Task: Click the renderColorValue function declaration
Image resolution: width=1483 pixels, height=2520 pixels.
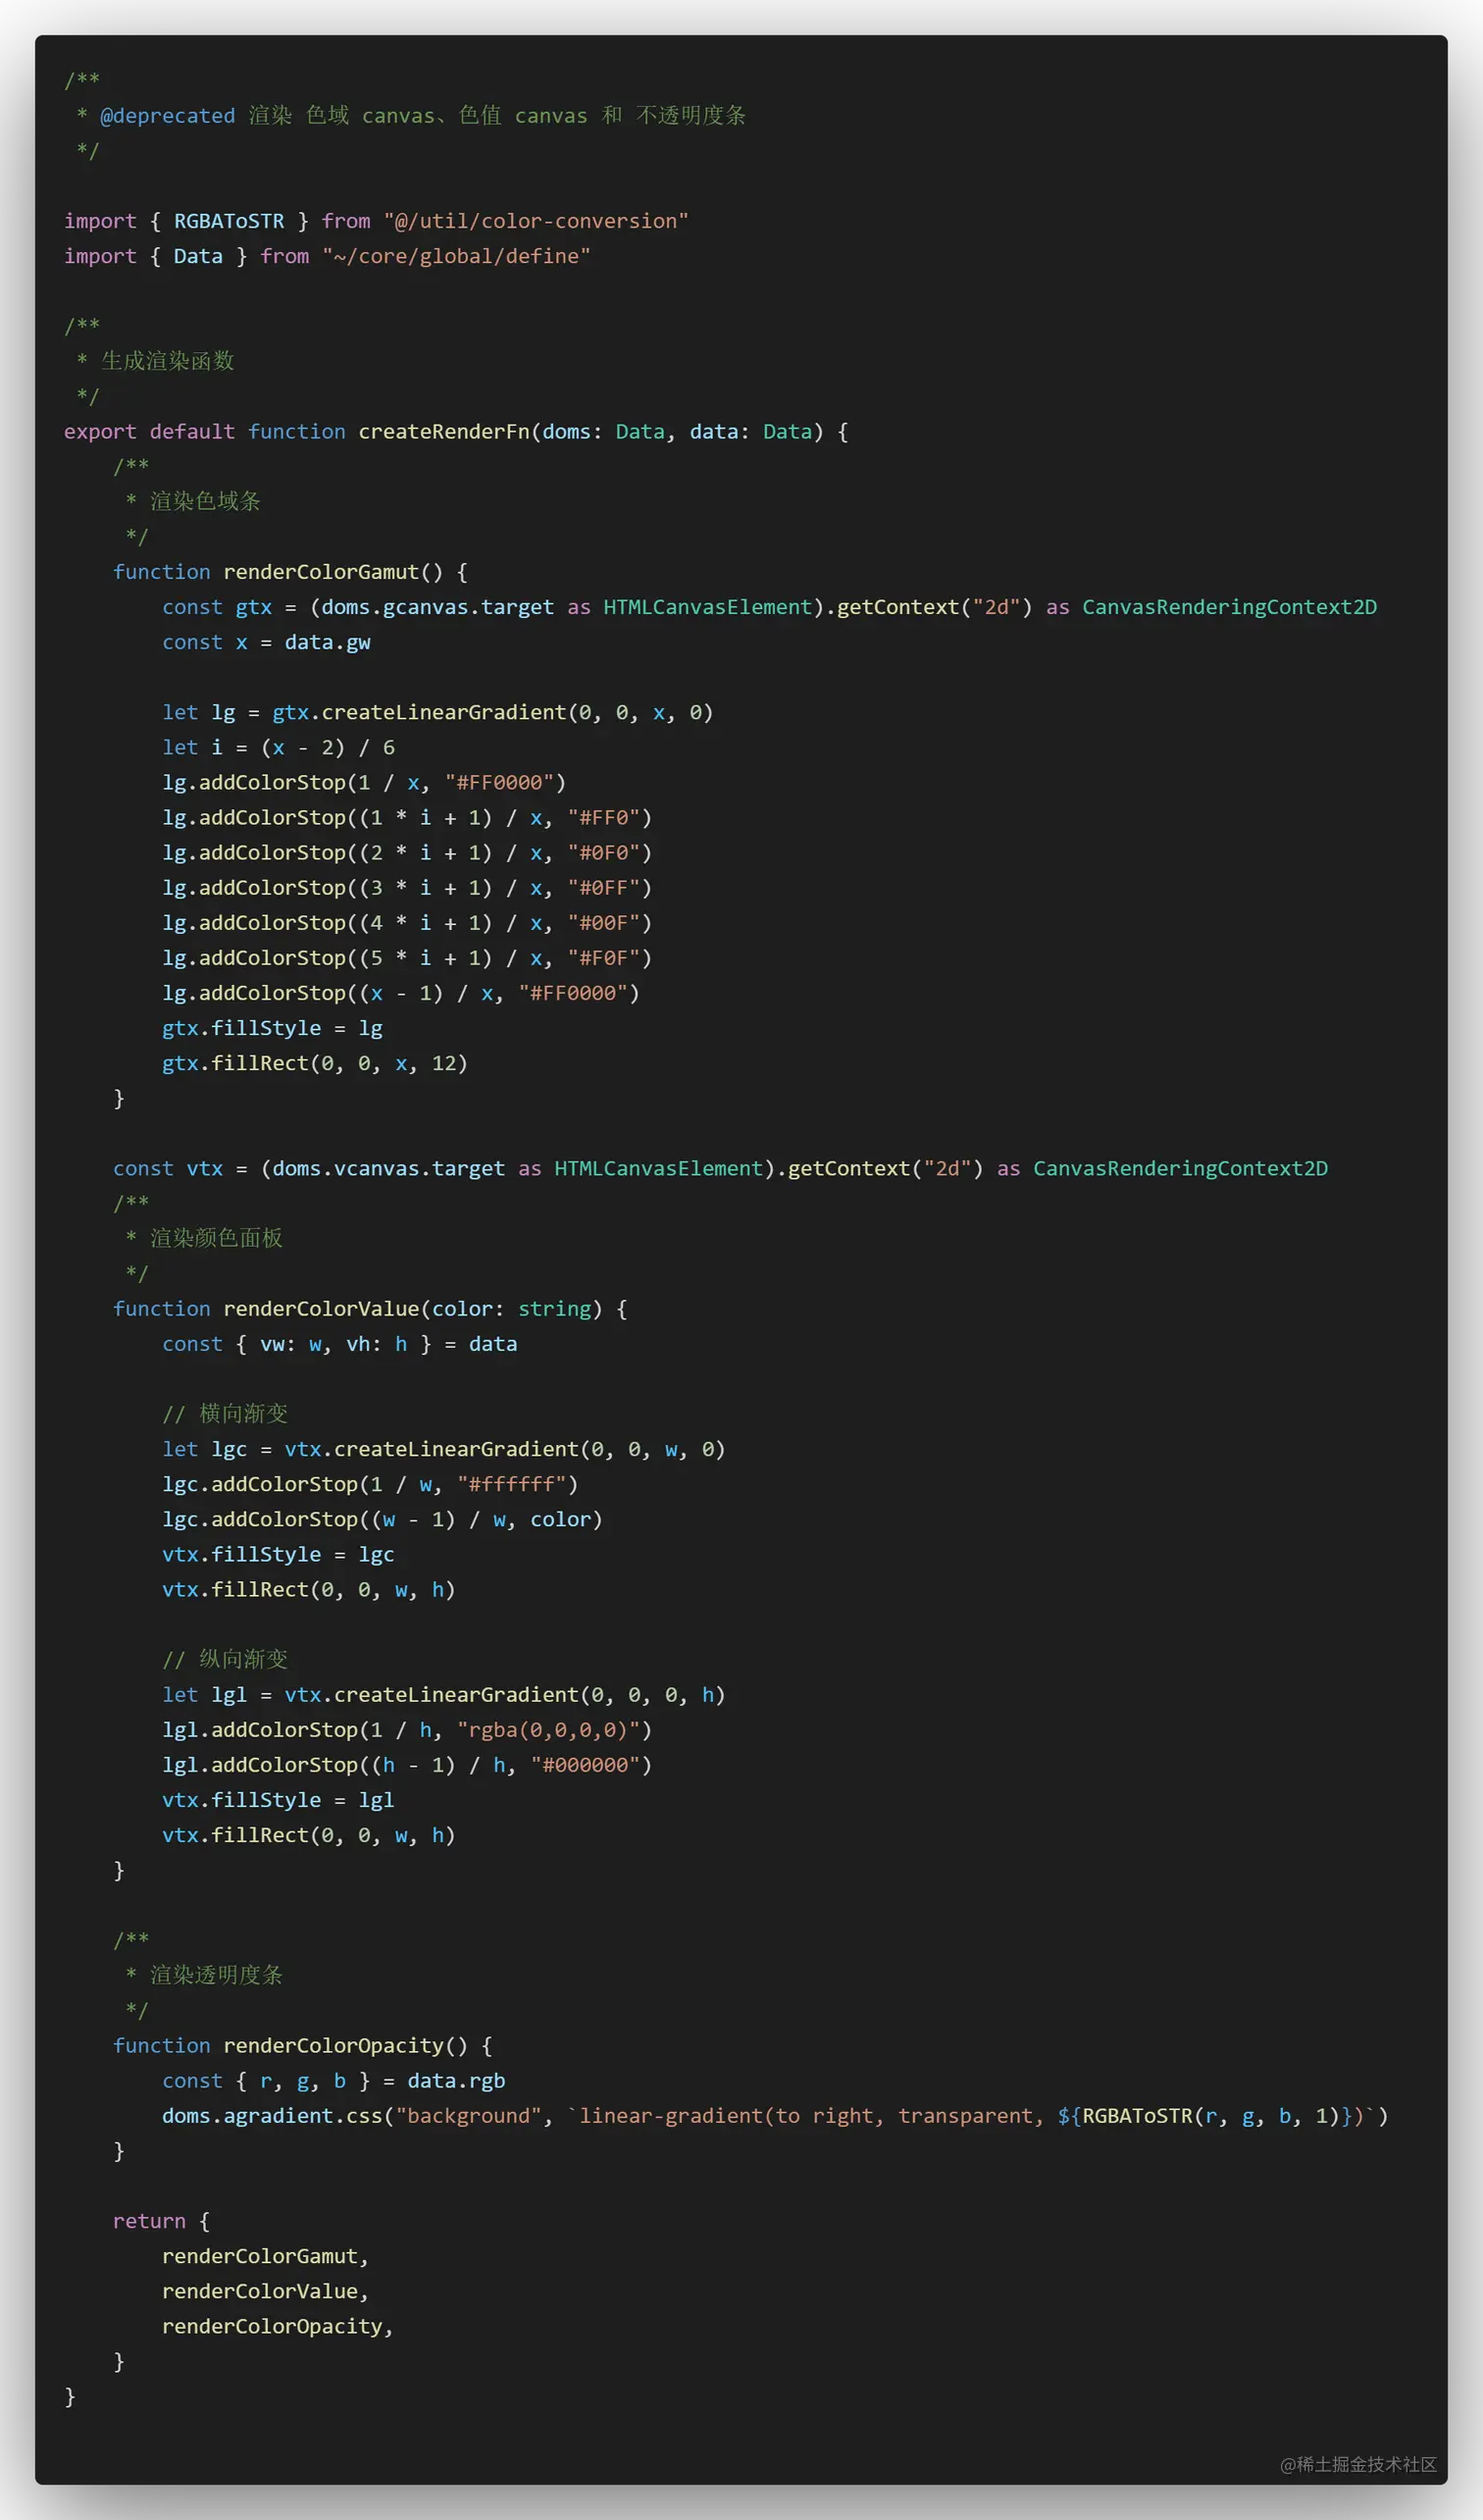Action: click(x=370, y=1309)
